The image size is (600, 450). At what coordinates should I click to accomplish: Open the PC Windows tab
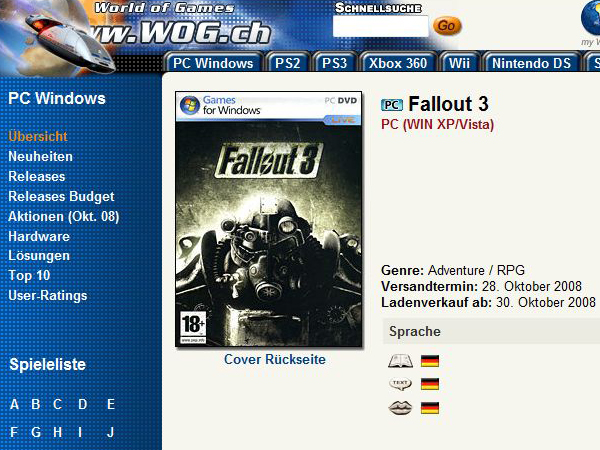coord(213,63)
